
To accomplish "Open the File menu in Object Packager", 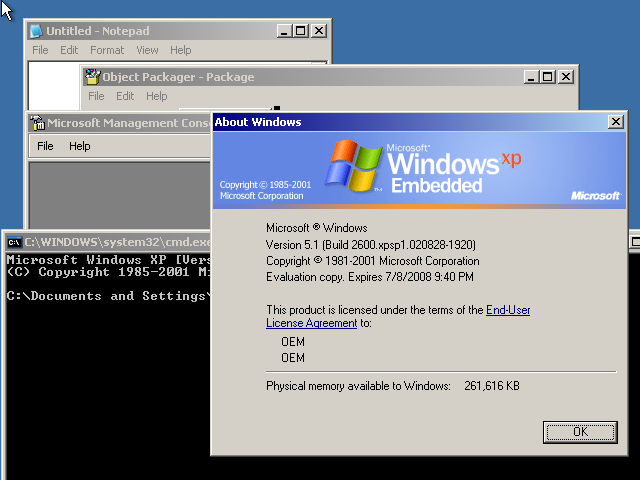I will click(x=96, y=96).
